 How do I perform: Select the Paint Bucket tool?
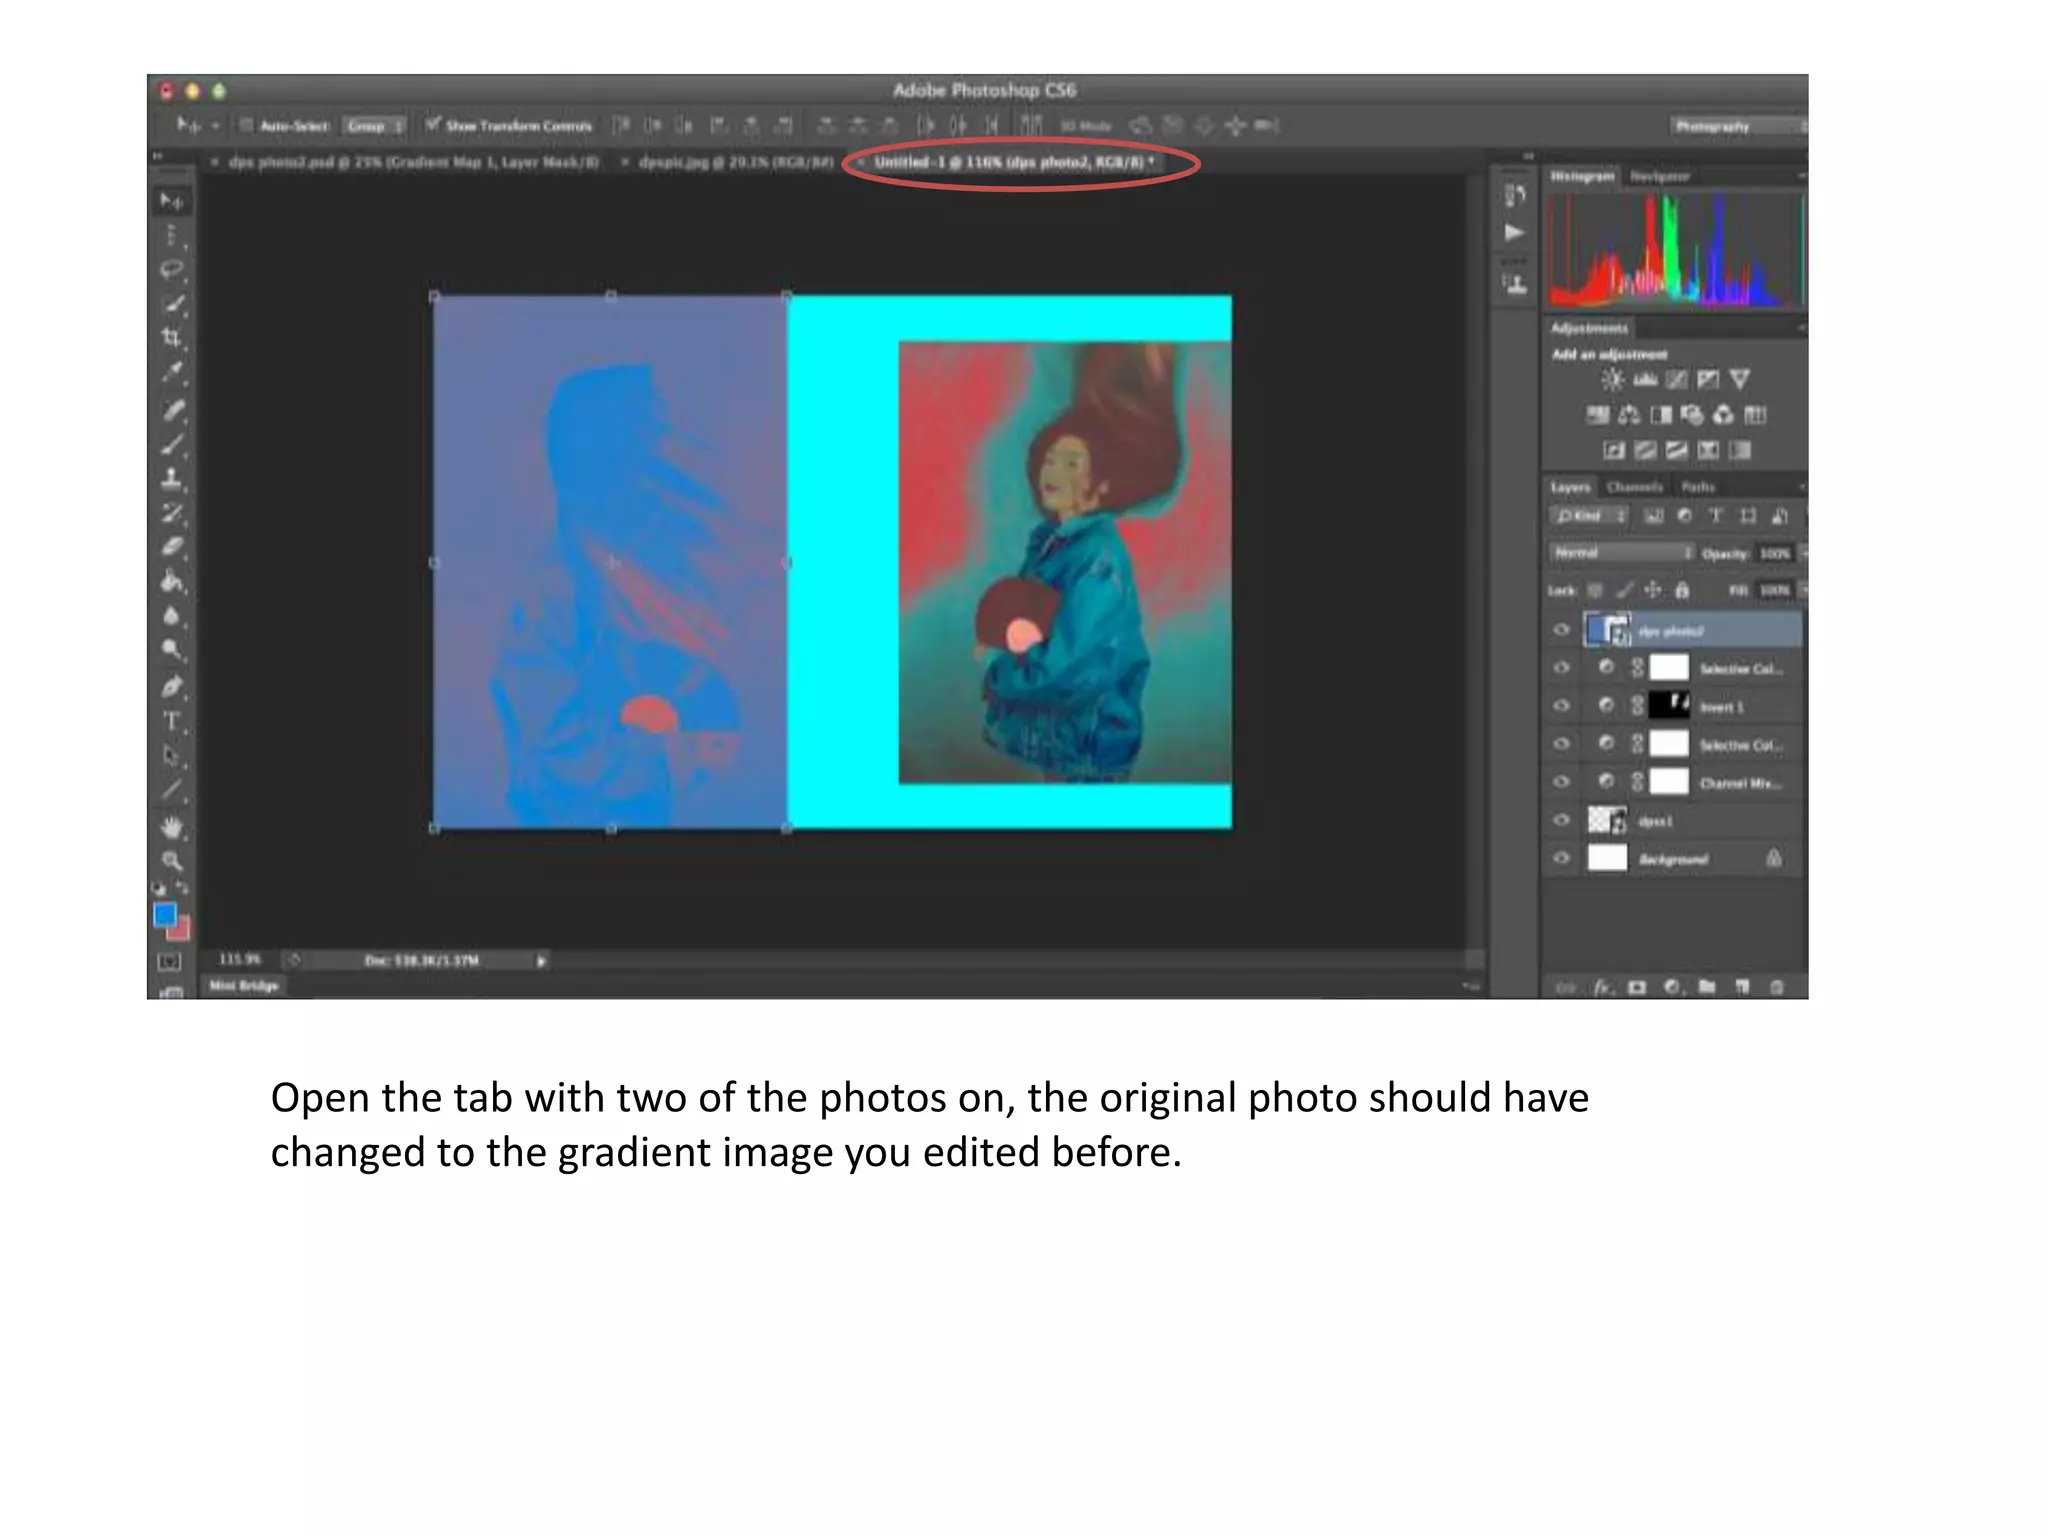click(172, 580)
